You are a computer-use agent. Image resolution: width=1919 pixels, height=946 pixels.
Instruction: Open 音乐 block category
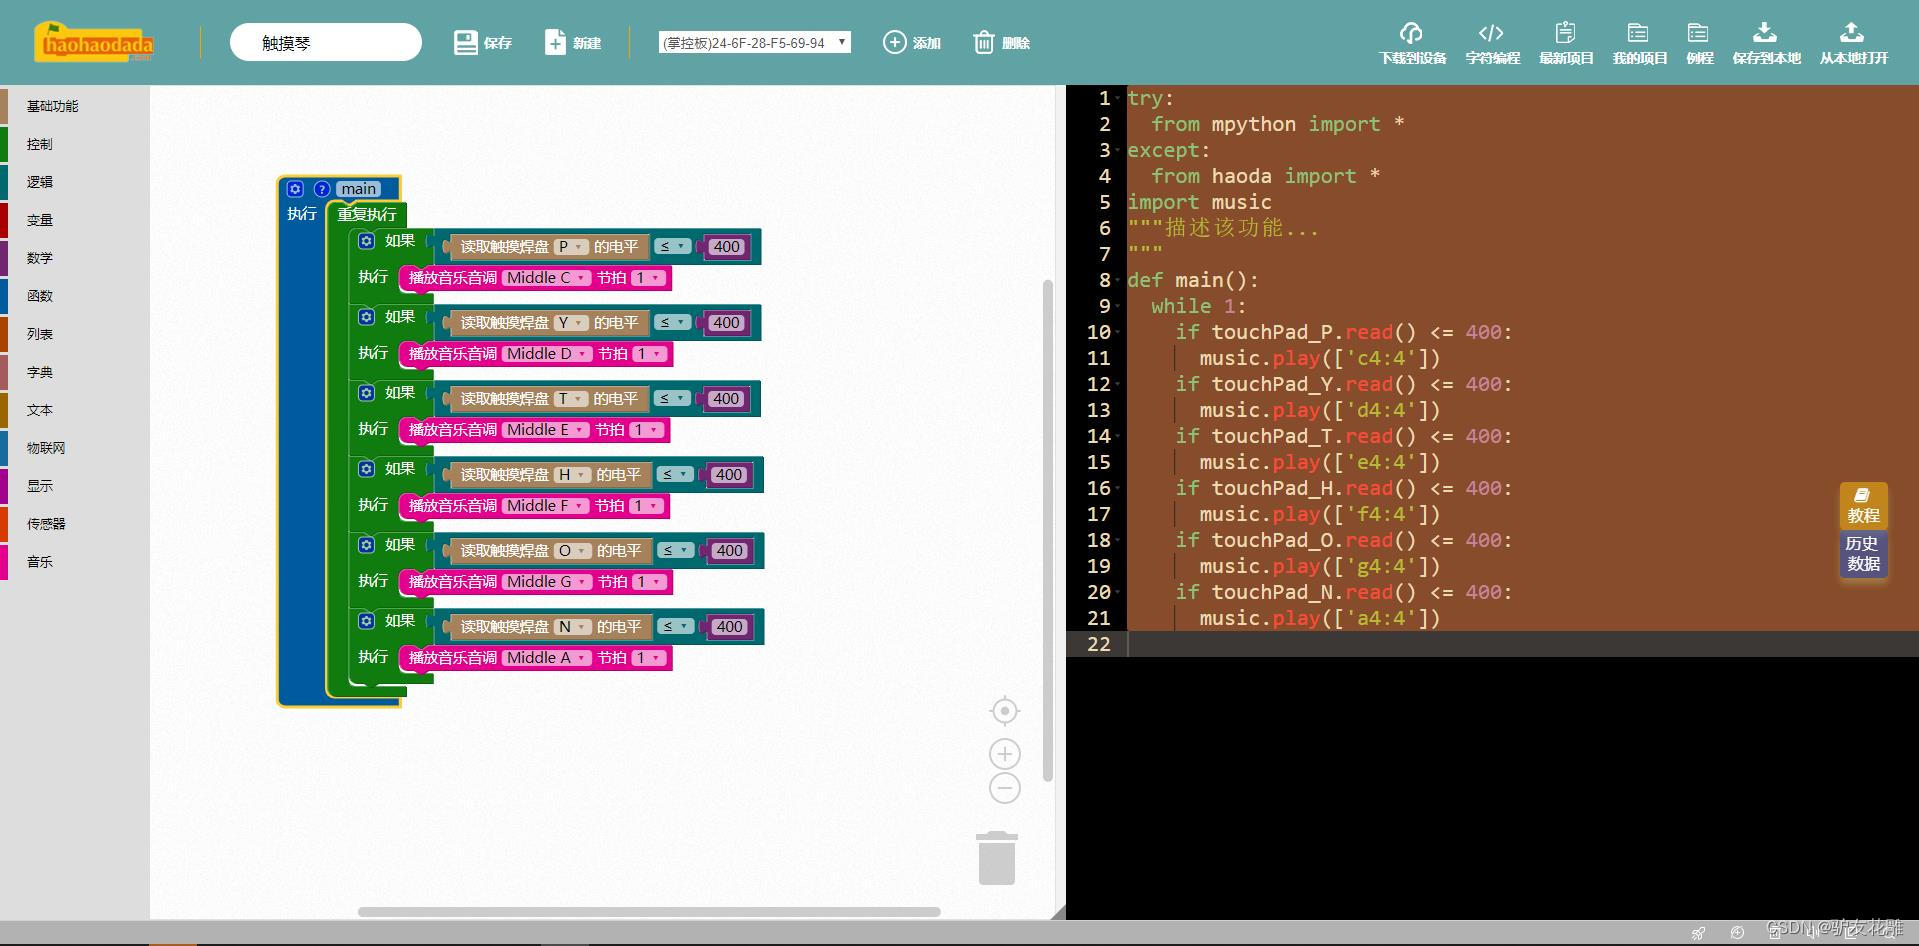(x=40, y=562)
